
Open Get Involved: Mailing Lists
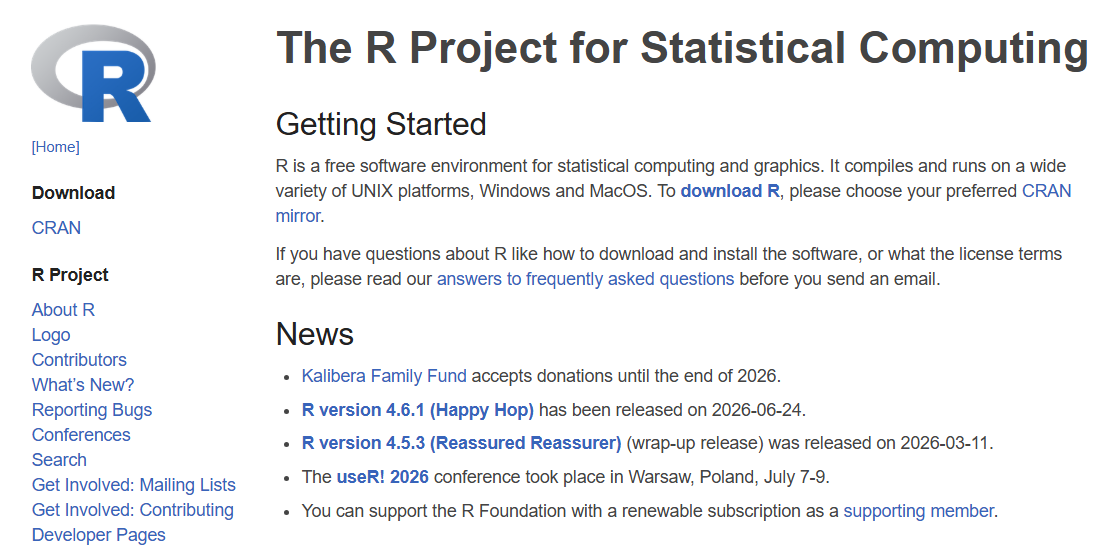(134, 485)
